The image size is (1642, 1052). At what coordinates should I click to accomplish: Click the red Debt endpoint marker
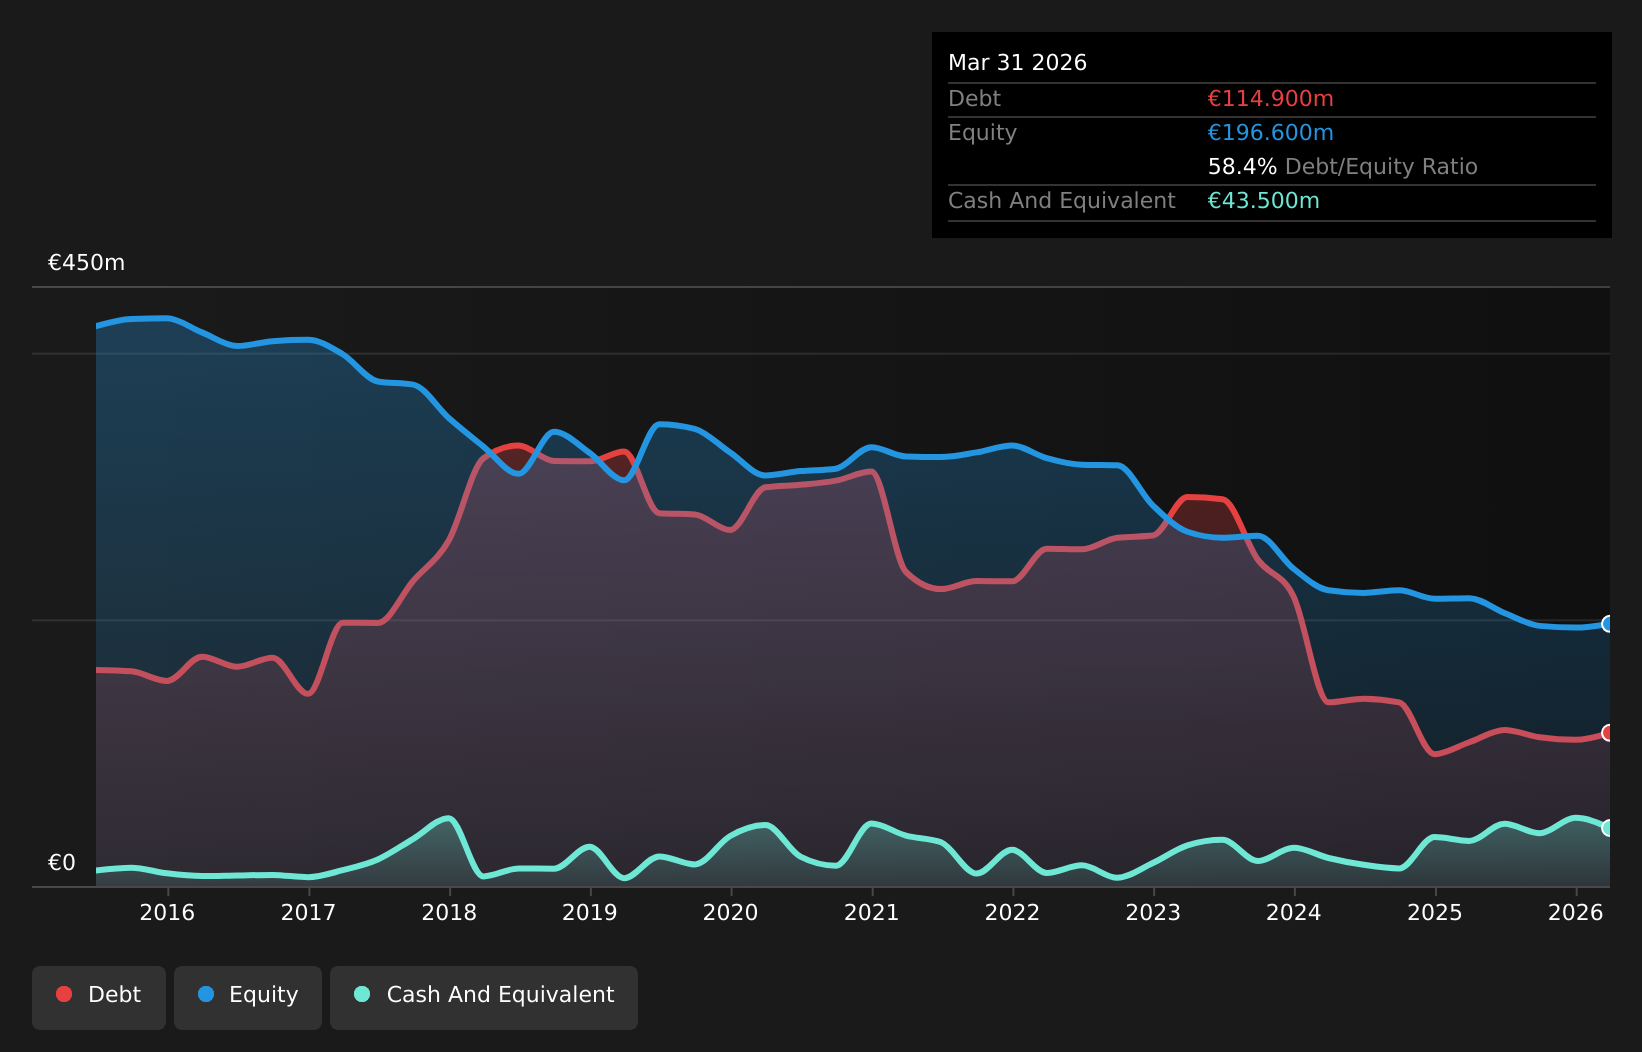coord(1608,733)
